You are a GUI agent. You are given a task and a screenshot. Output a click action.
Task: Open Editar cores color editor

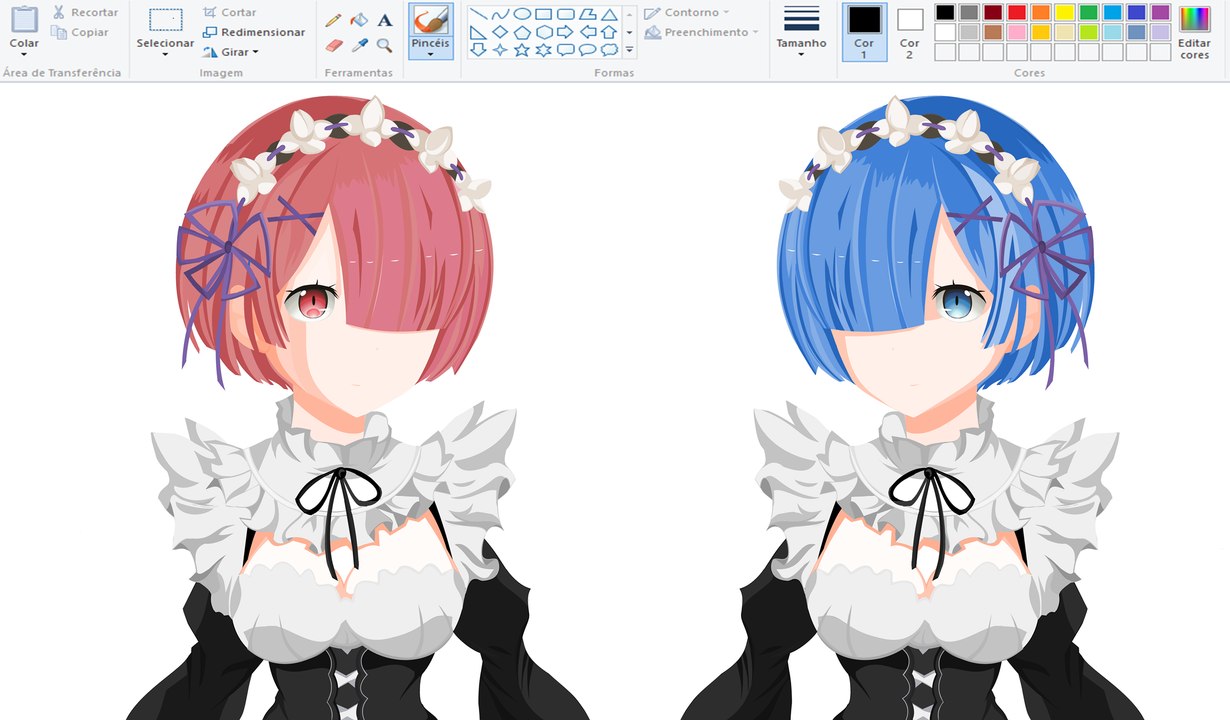[1195, 32]
